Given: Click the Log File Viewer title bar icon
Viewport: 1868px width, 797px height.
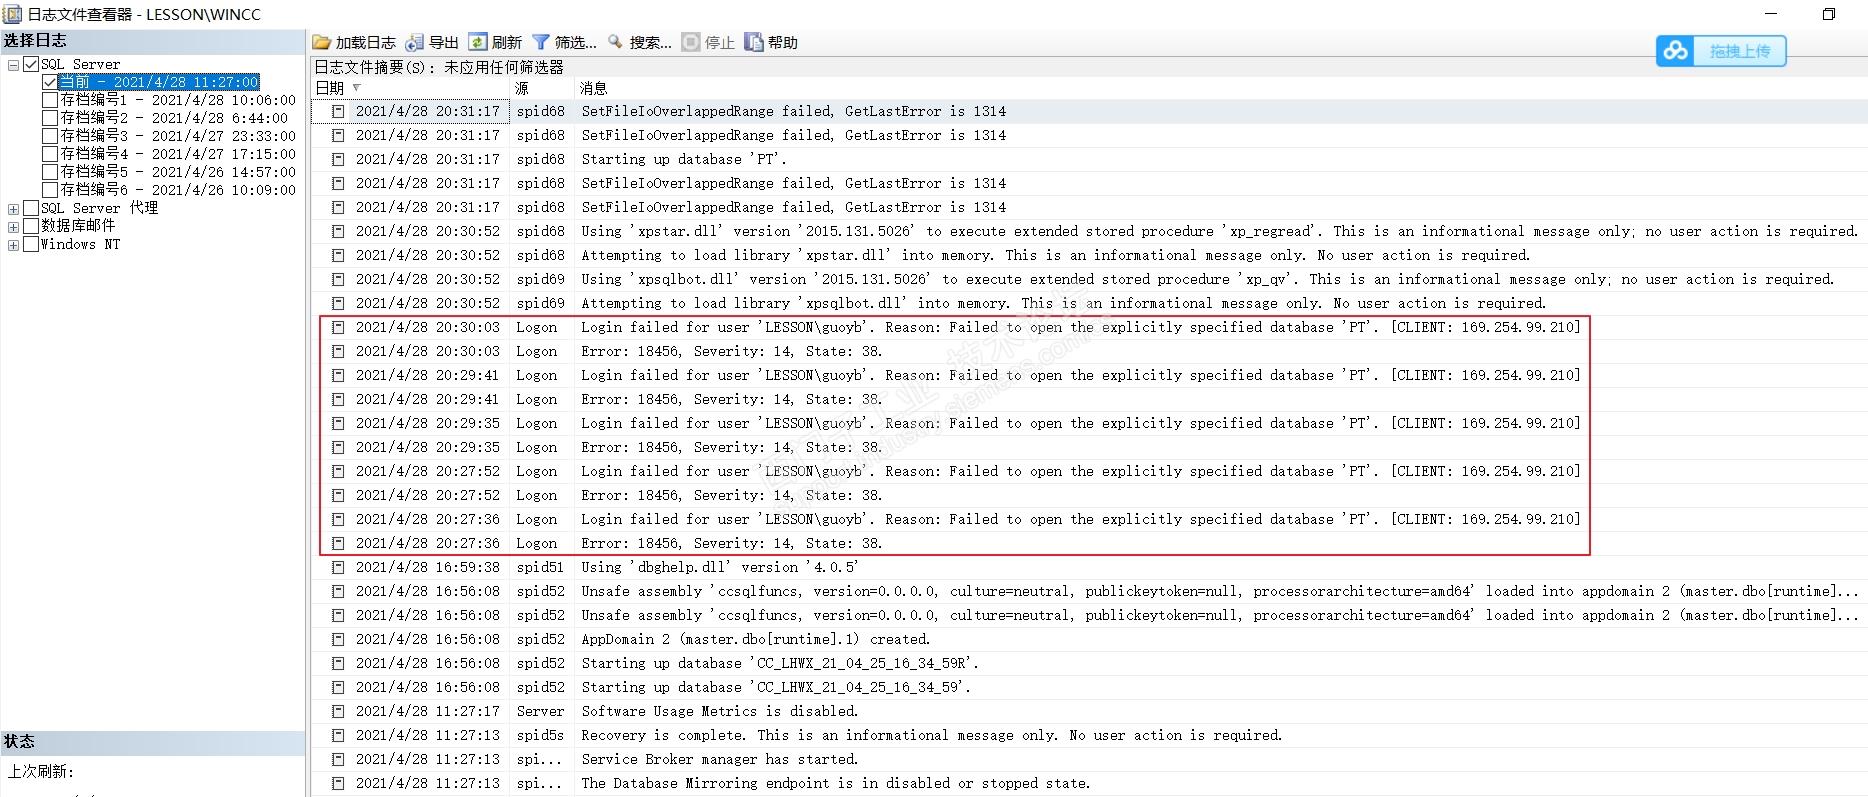Looking at the screenshot, I should click(12, 14).
